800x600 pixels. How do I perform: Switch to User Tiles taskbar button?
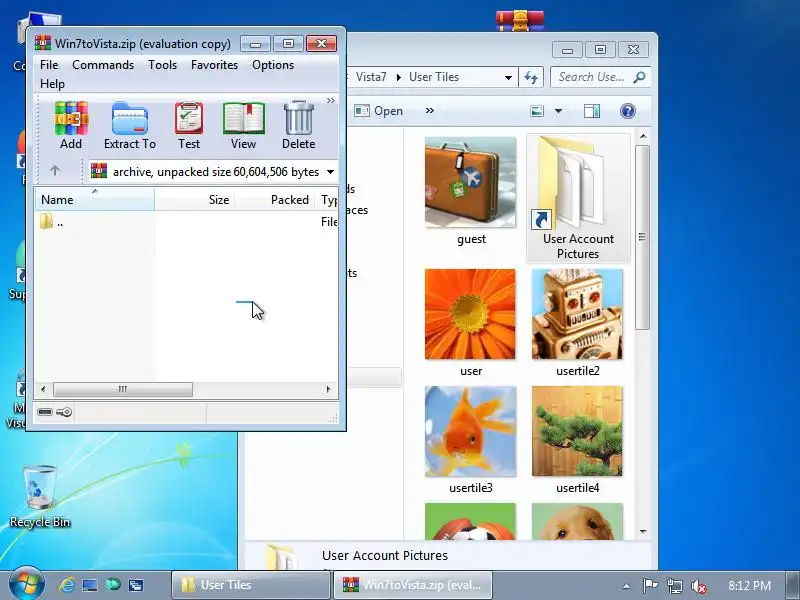250,585
